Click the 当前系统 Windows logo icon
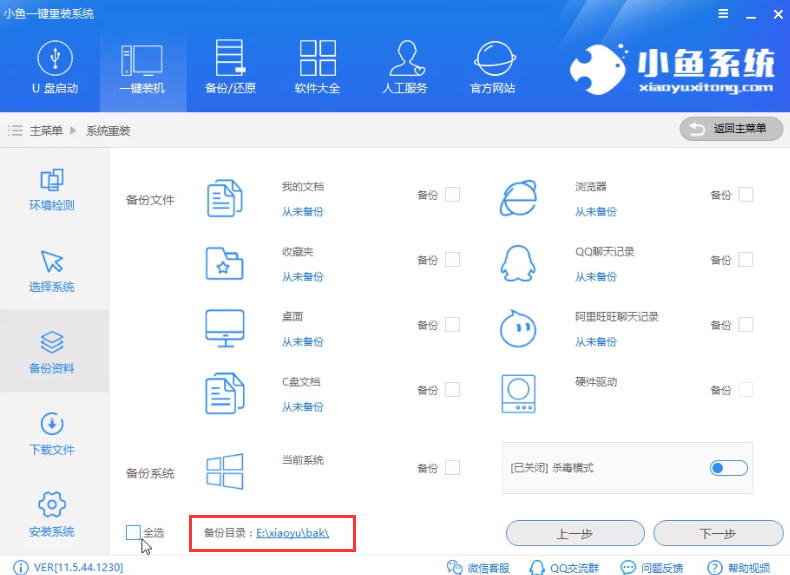This screenshot has width=790, height=575. (x=225, y=471)
